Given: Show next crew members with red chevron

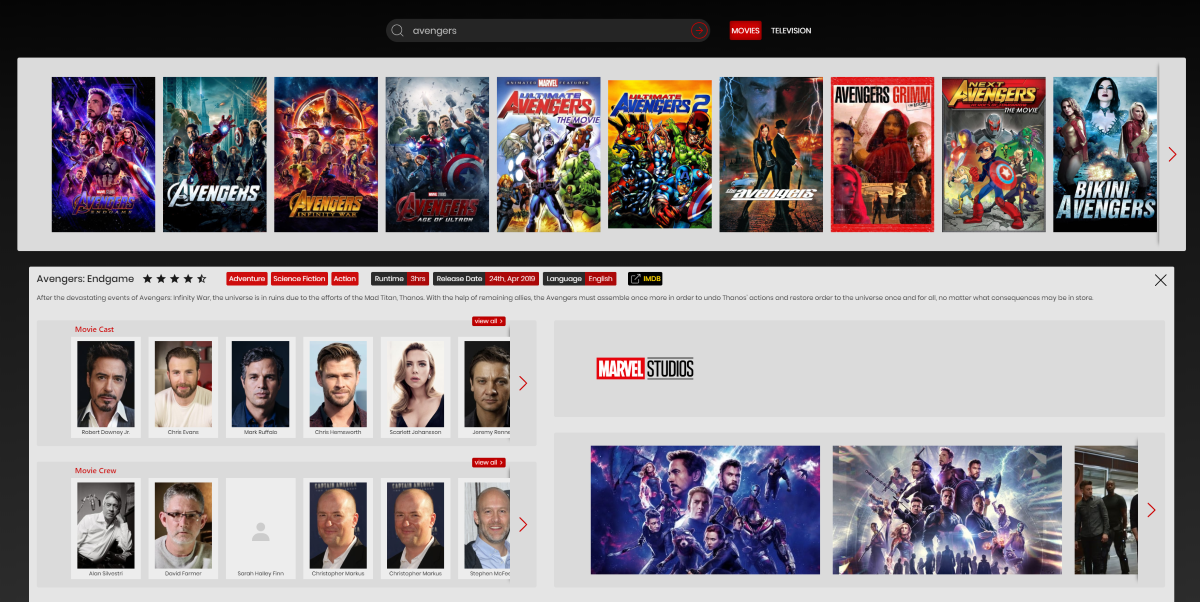Looking at the screenshot, I should pyautogui.click(x=522, y=524).
